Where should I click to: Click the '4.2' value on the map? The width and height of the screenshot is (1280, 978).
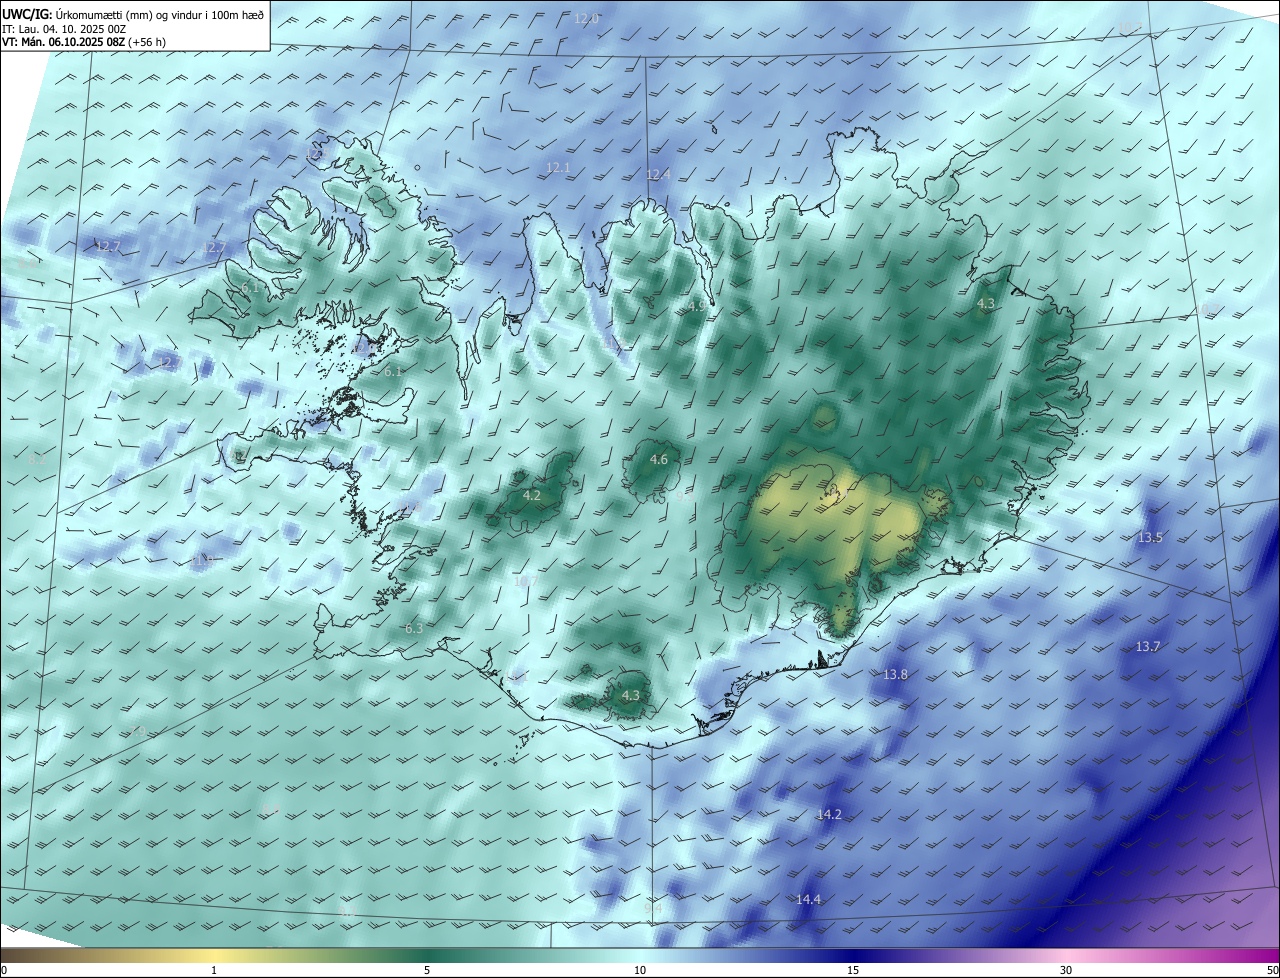(532, 496)
